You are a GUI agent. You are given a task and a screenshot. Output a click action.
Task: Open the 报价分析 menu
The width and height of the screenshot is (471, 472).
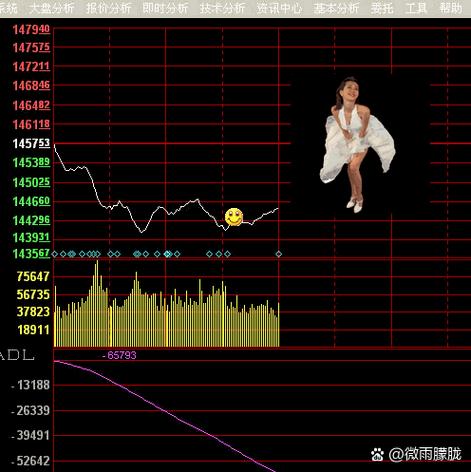coord(109,8)
